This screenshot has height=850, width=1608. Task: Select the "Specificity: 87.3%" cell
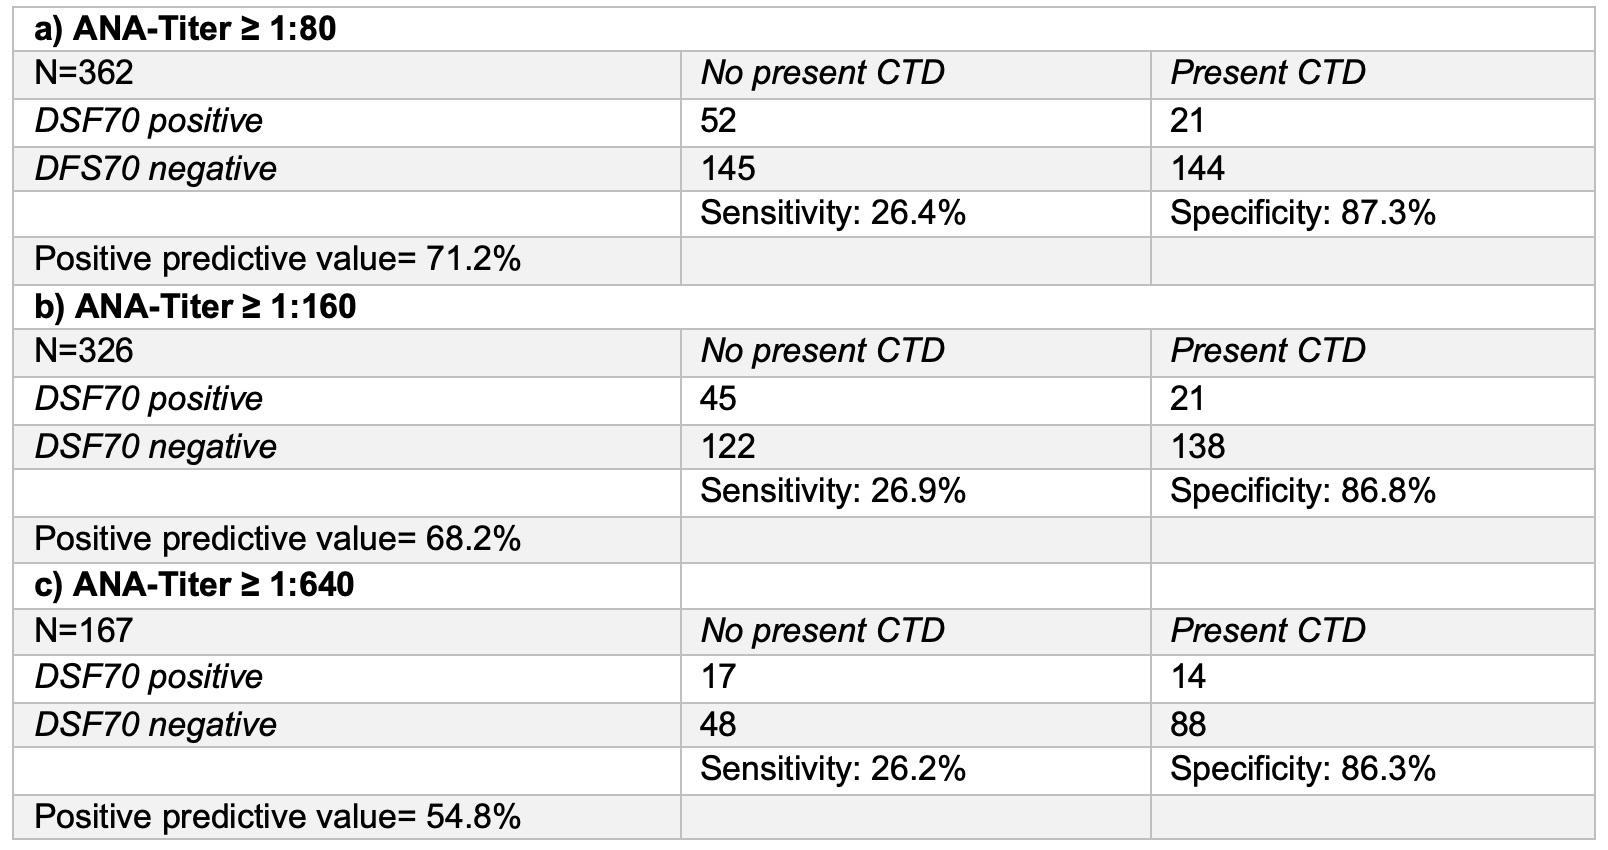click(x=1302, y=213)
